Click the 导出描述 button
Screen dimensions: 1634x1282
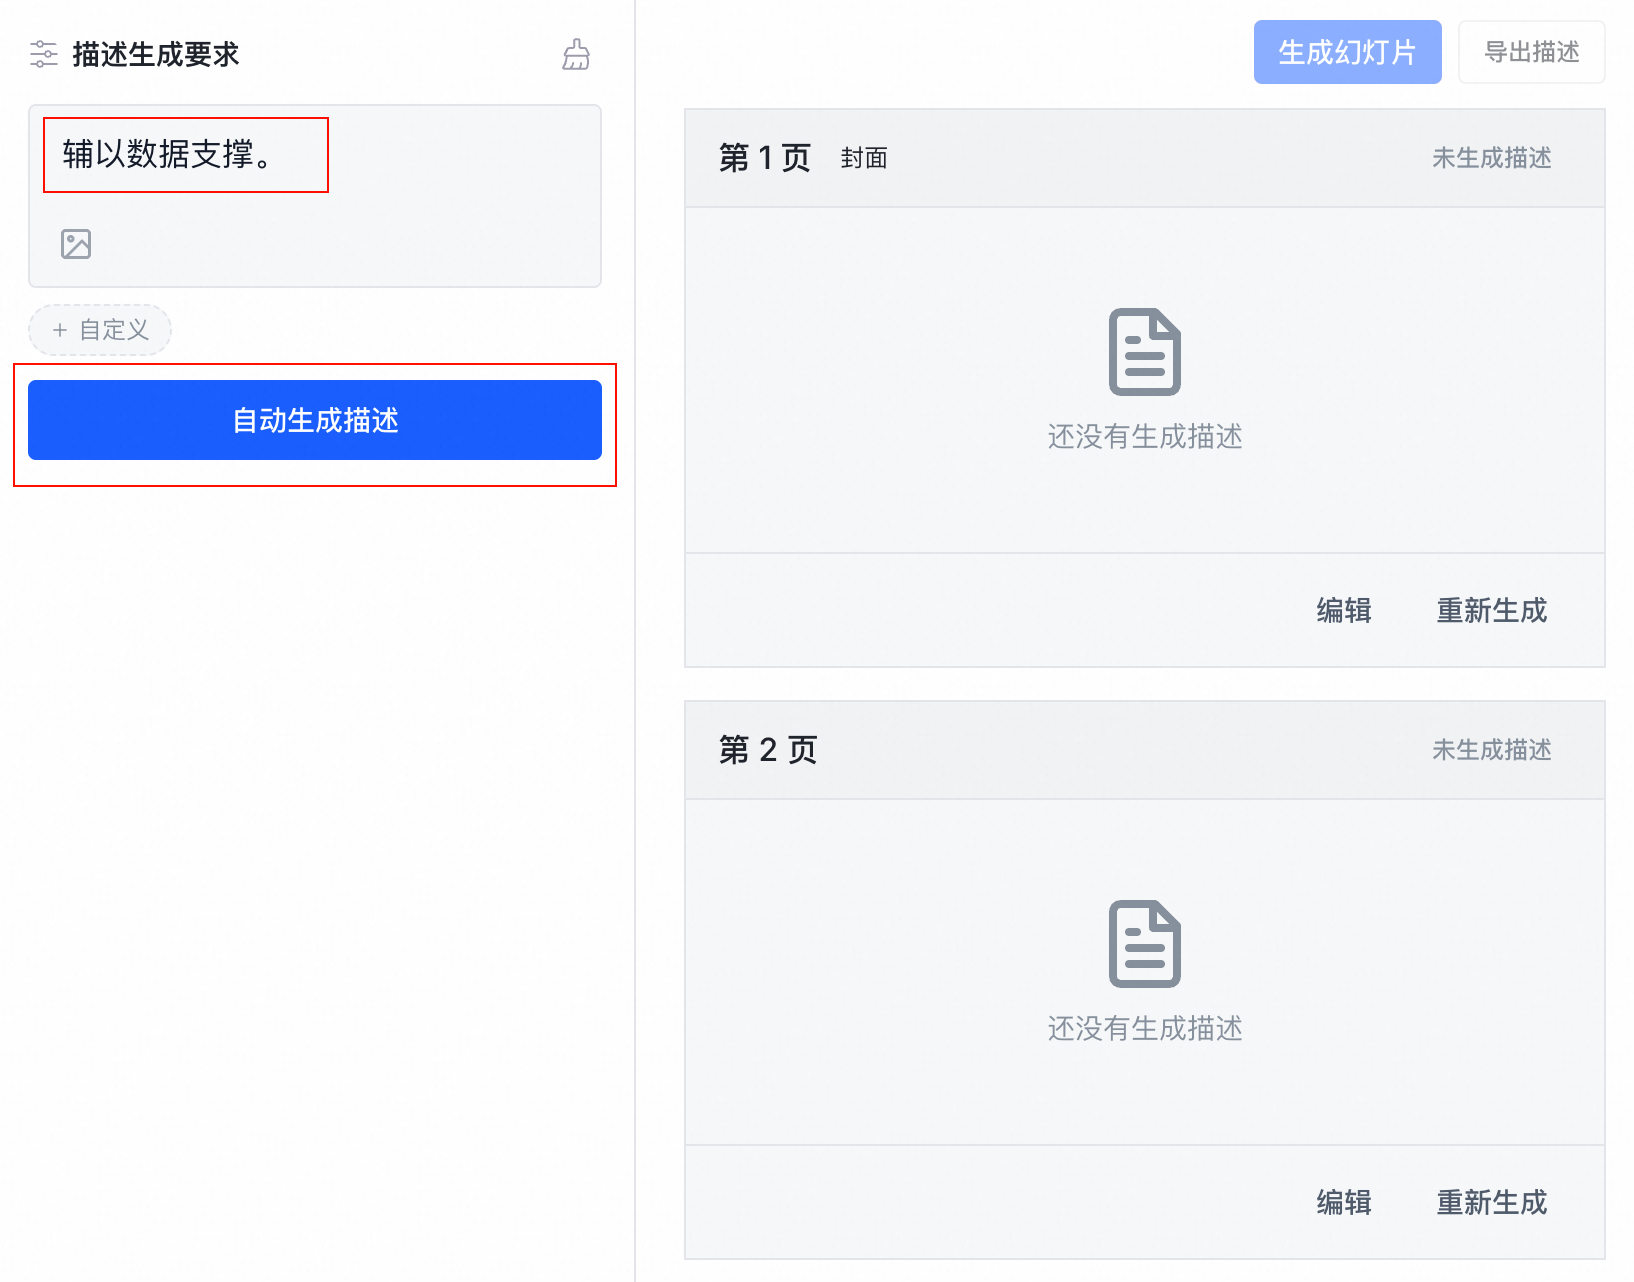1532,52
